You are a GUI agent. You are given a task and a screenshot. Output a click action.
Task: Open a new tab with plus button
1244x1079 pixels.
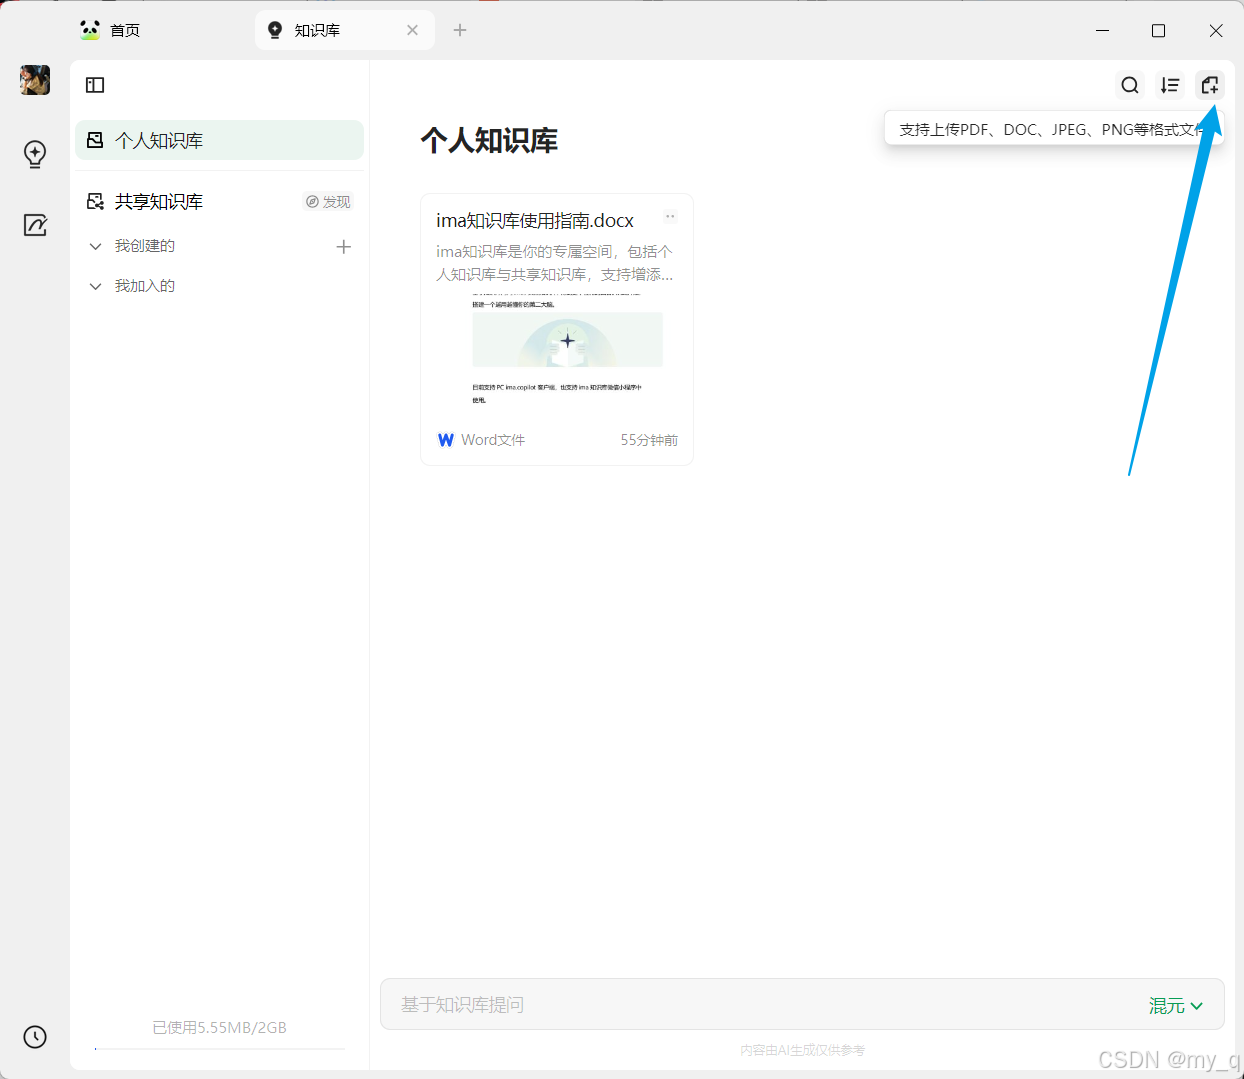460,30
